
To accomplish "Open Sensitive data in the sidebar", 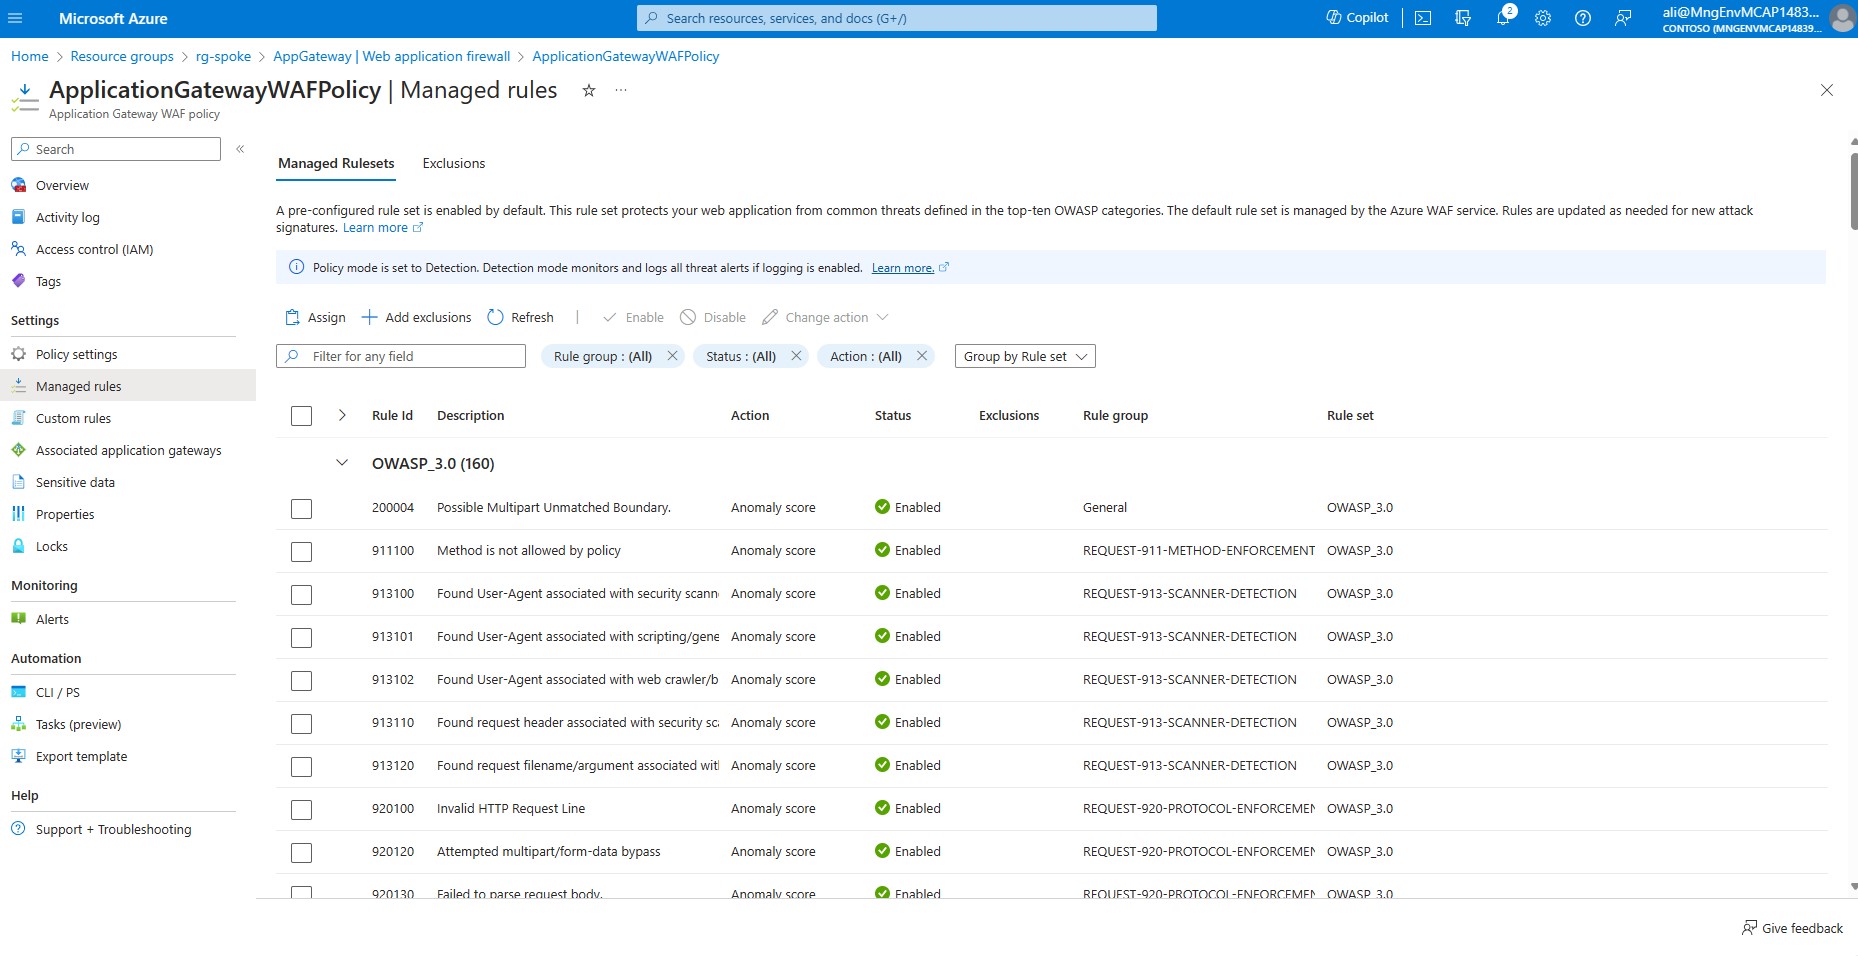I will (75, 482).
